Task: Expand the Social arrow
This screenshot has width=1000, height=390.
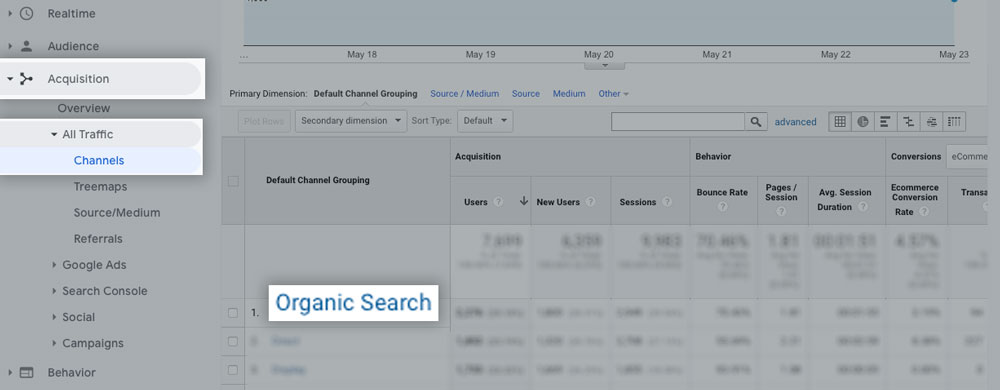Action: coord(54,317)
